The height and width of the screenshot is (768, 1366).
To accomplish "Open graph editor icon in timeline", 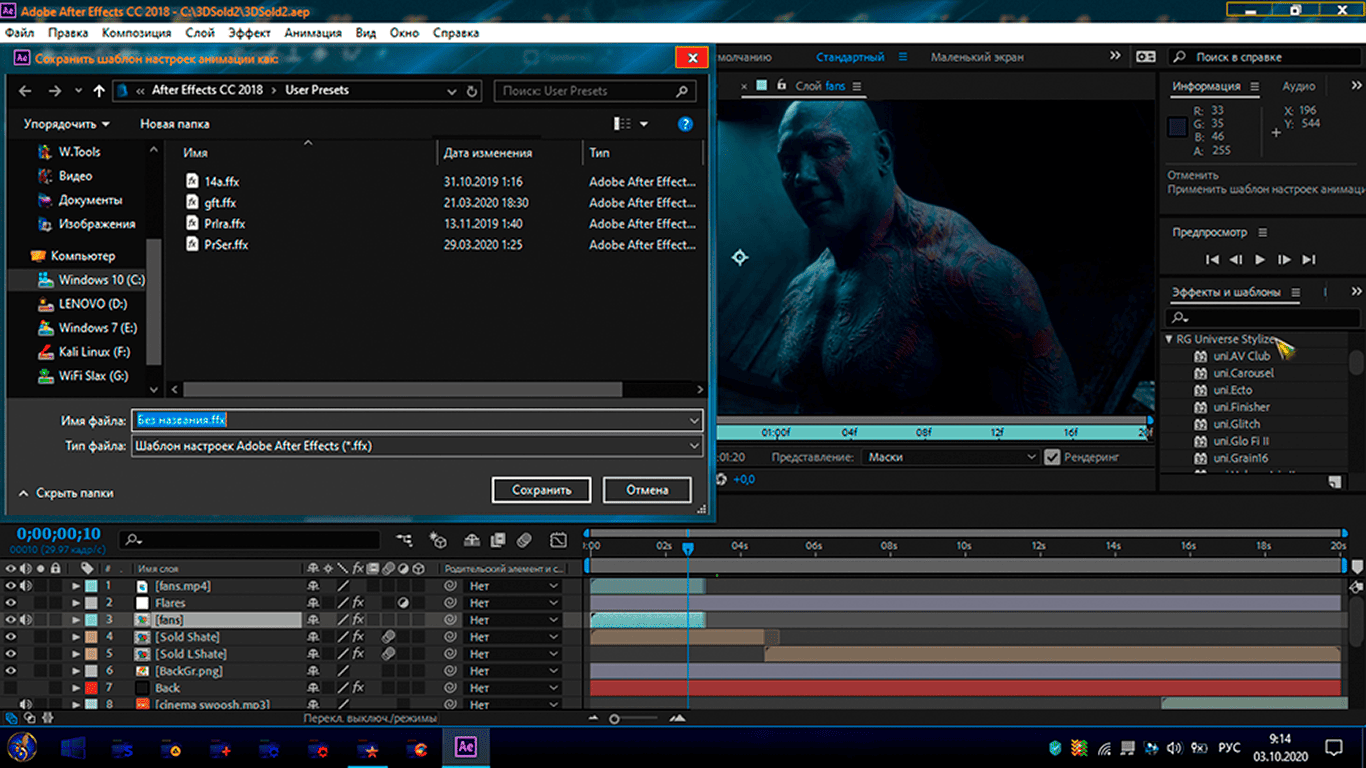I will coord(558,540).
